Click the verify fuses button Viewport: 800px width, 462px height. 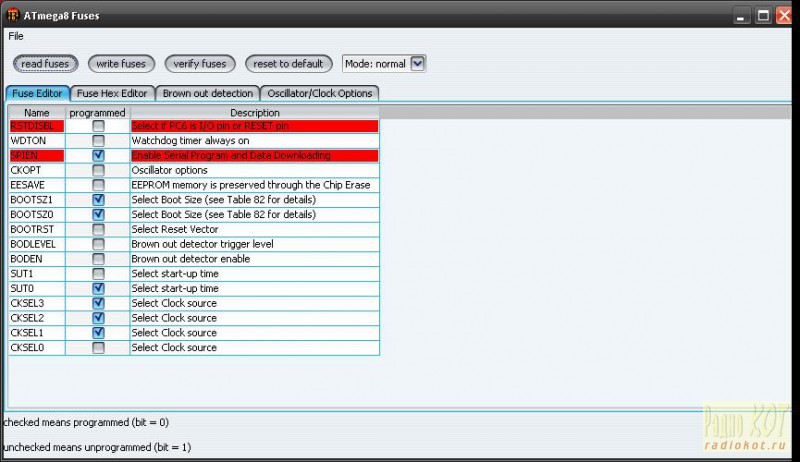(199, 64)
